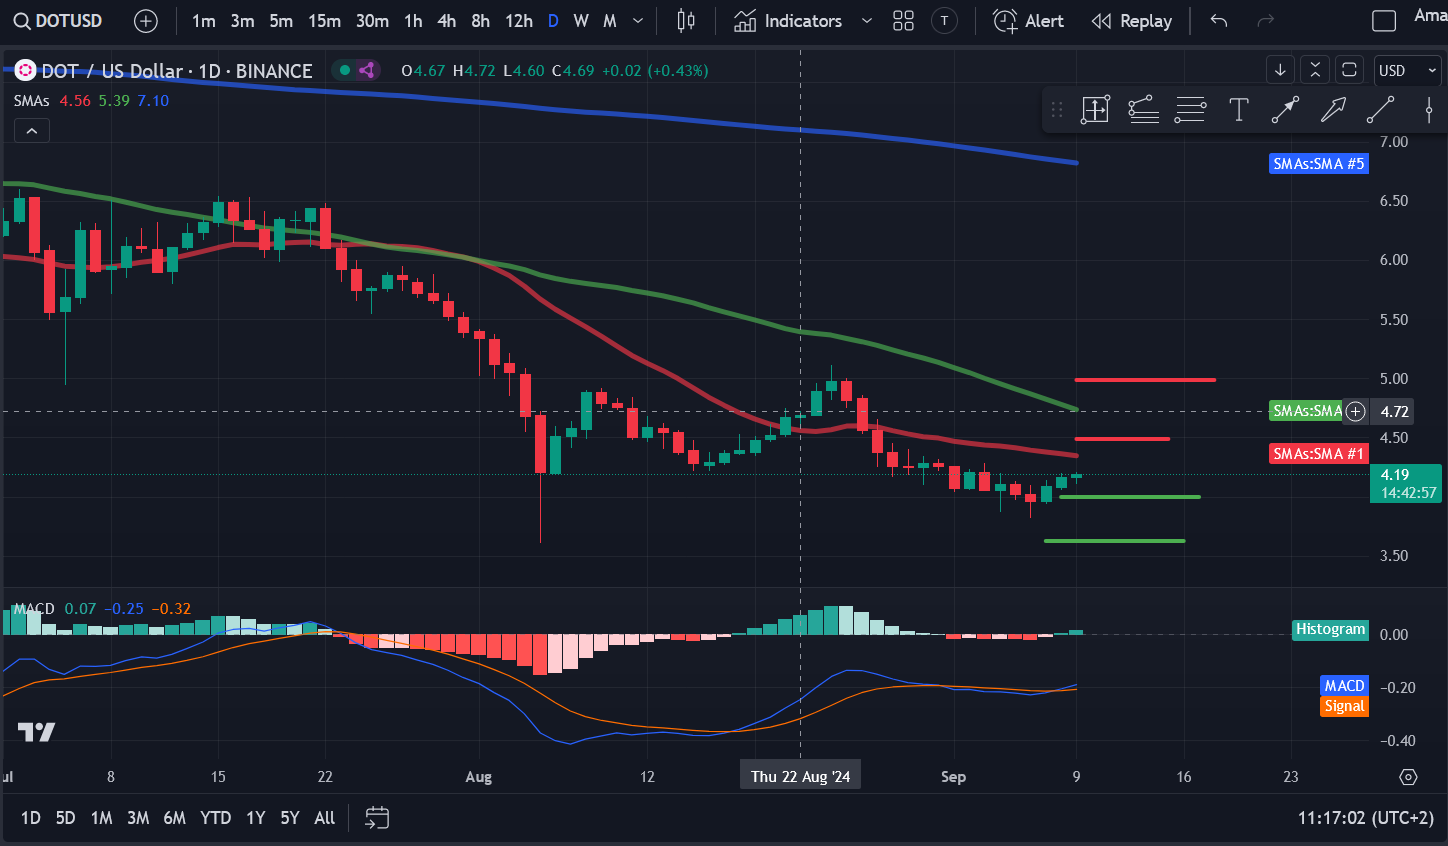Add alert at 4.72 using plus button
1448x846 pixels.
pos(1355,411)
